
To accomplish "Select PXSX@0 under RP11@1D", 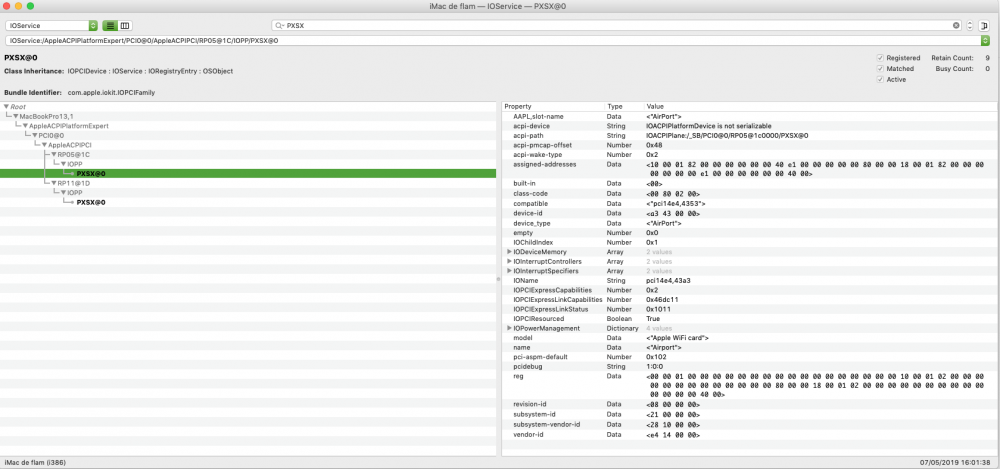I will 91,202.
